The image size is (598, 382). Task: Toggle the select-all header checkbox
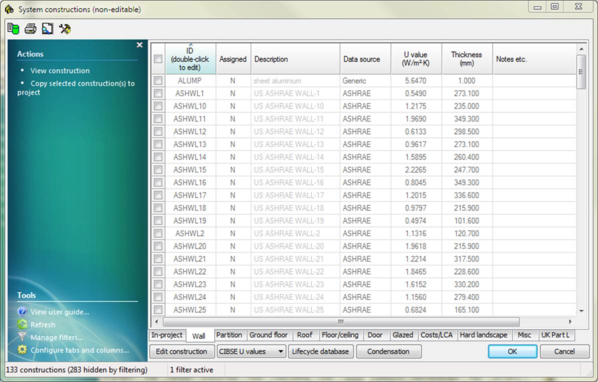click(158, 59)
